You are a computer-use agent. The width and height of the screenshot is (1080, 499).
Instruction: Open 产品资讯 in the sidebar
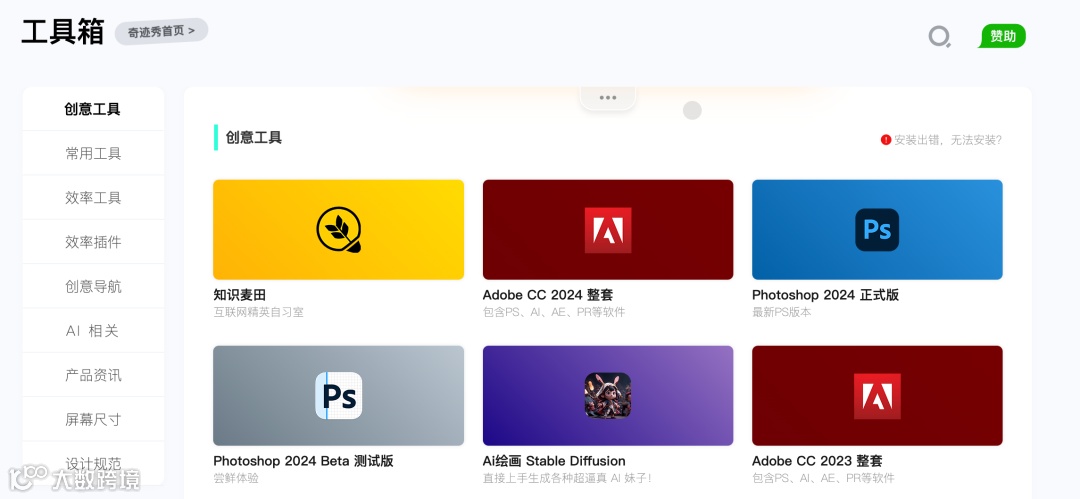(x=93, y=375)
